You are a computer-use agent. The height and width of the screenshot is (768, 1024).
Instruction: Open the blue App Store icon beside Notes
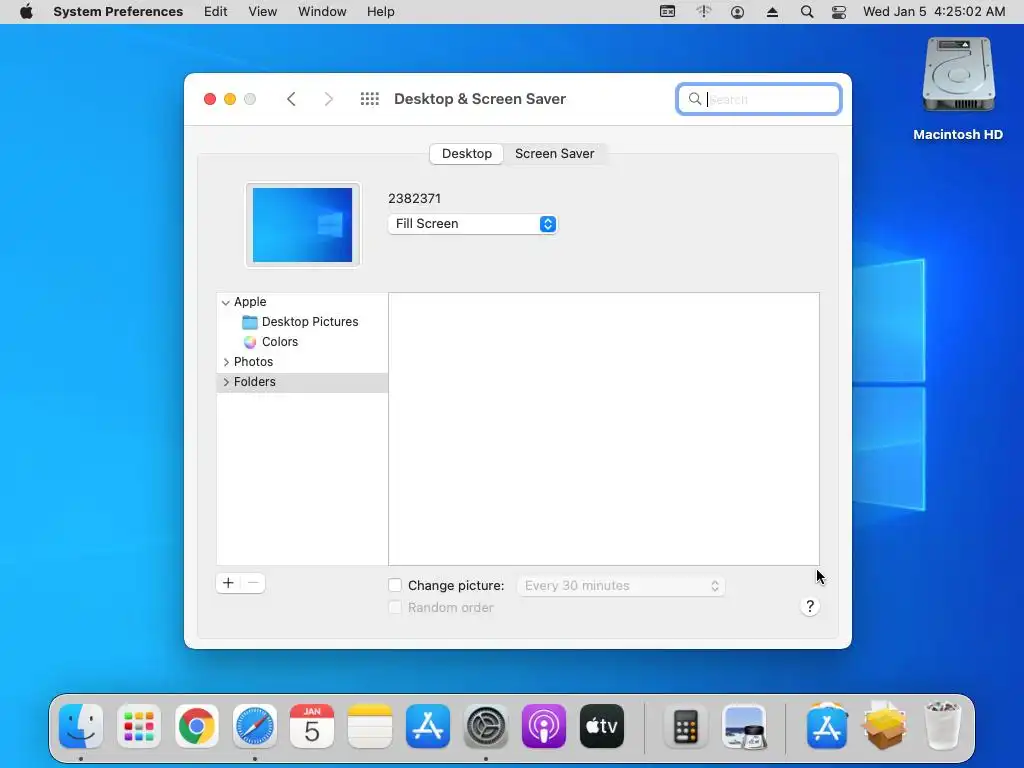428,726
